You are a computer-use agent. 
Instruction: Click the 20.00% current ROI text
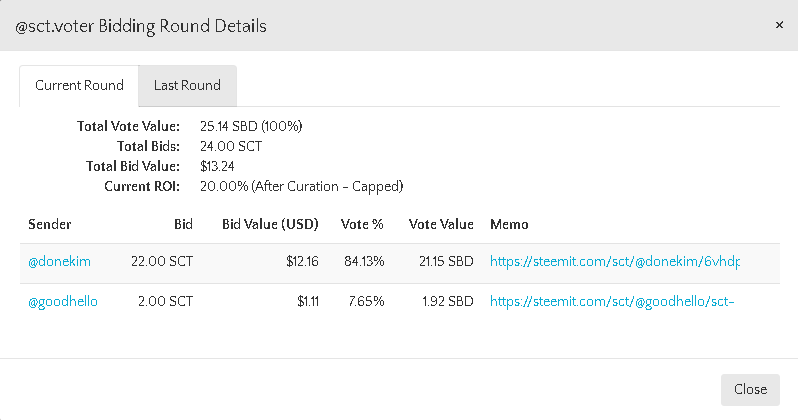click(x=301, y=186)
